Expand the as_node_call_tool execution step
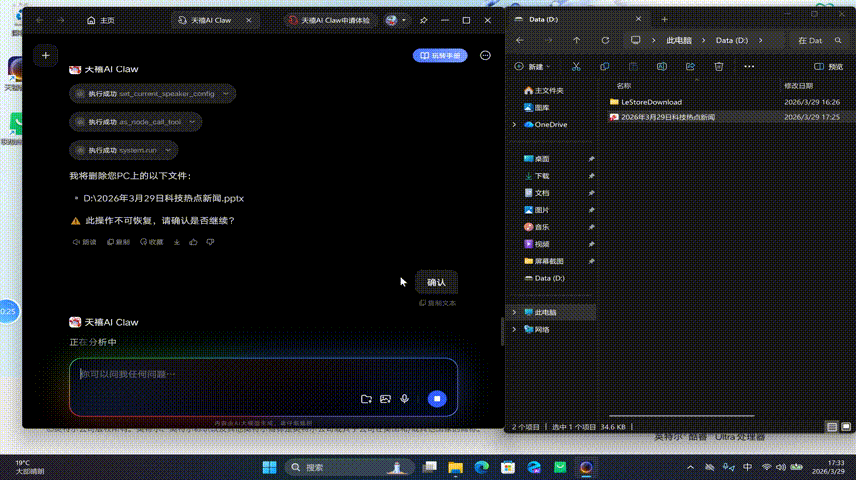Screen dimensions: 856x480 [x=135, y=122]
